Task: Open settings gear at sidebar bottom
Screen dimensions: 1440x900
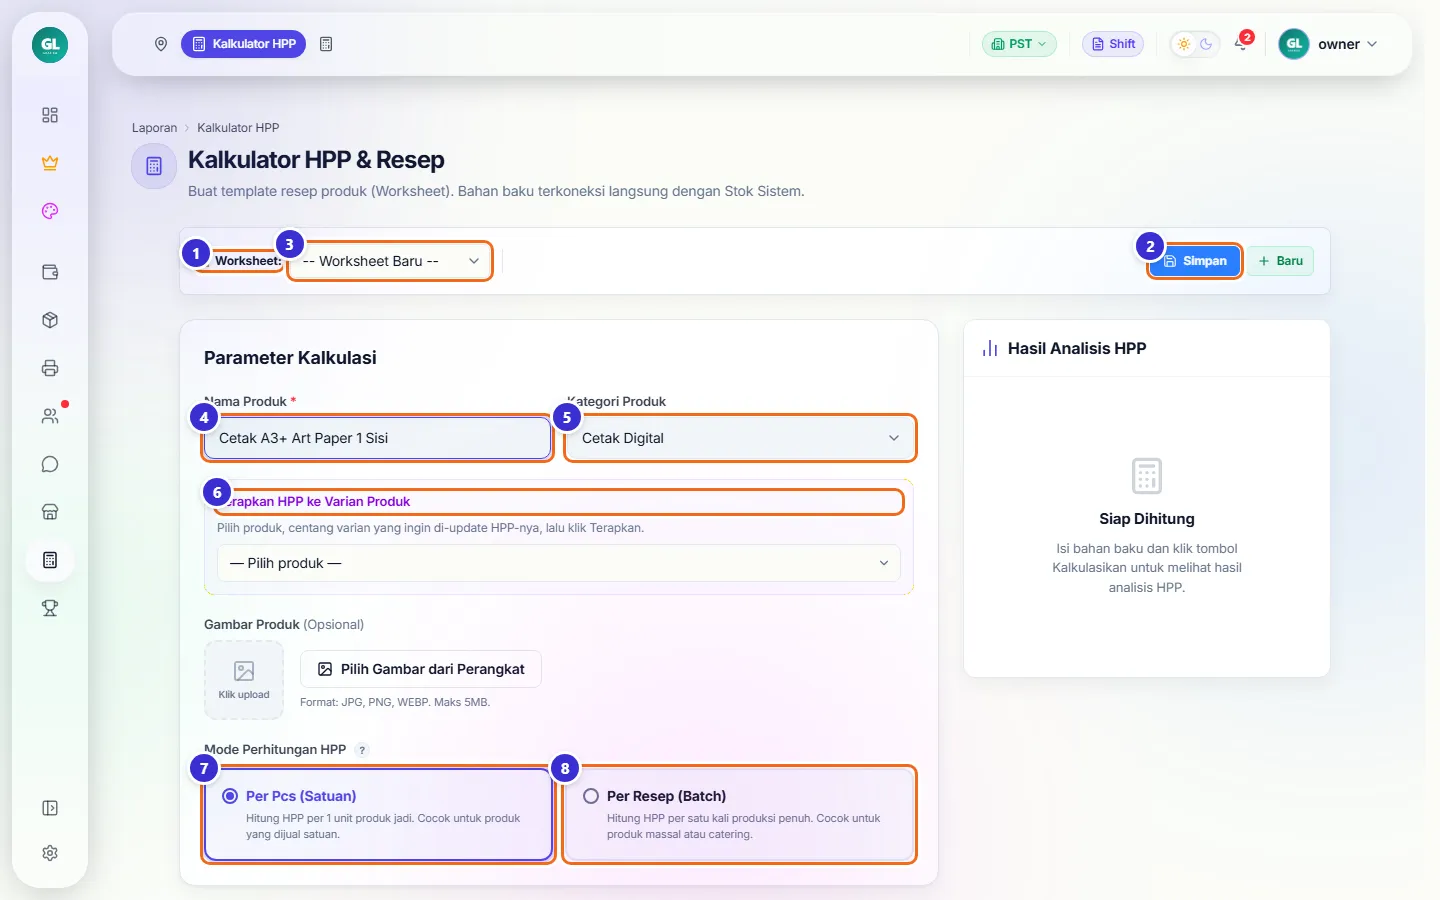Action: 50,853
